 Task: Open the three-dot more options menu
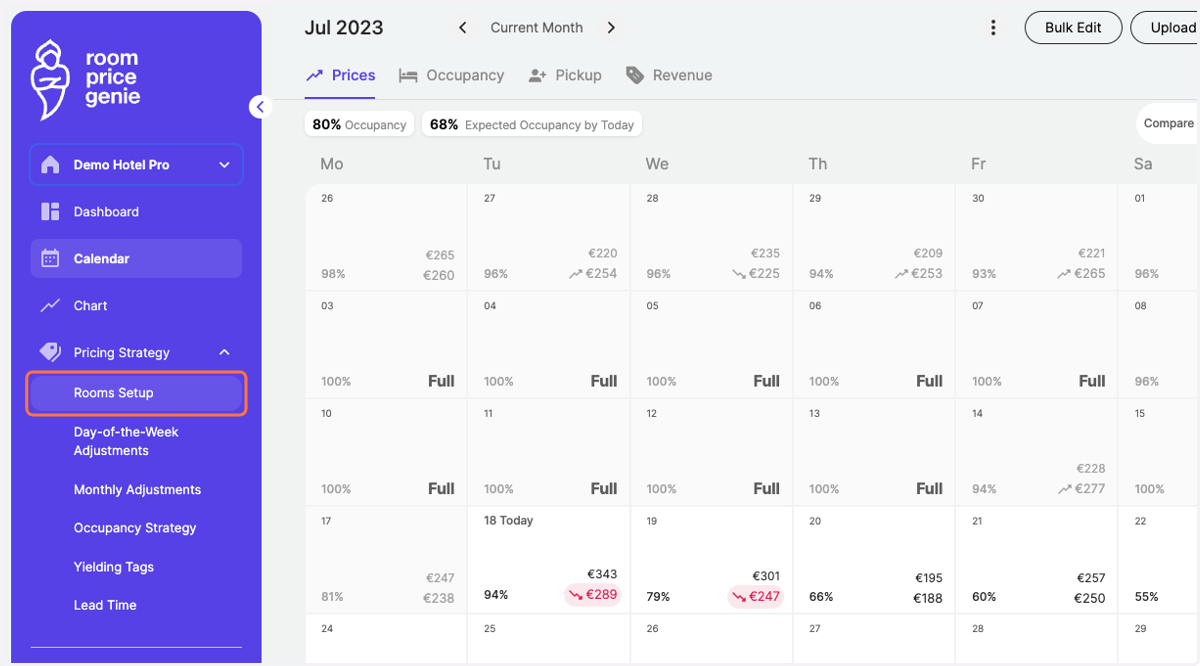coord(993,28)
